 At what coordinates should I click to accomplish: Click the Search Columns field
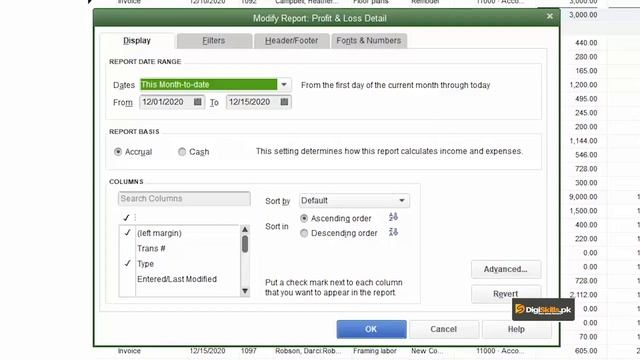point(184,199)
